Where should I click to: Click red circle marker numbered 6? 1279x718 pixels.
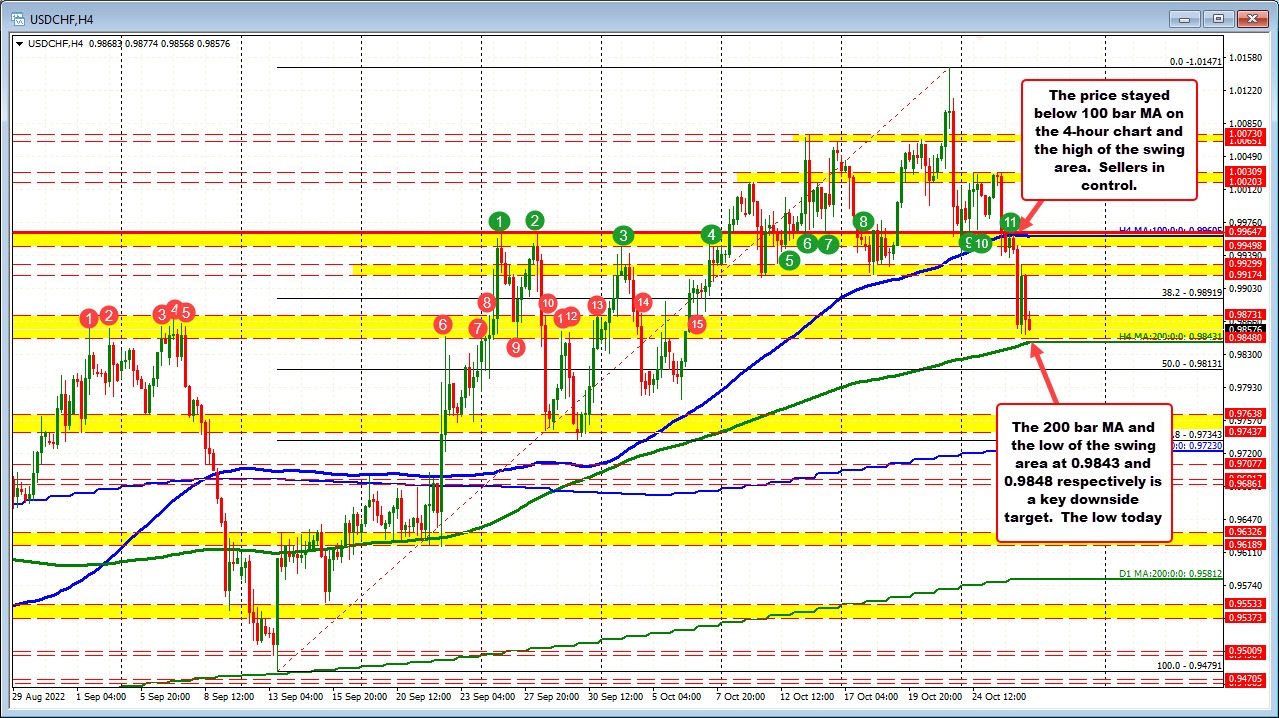pos(444,324)
